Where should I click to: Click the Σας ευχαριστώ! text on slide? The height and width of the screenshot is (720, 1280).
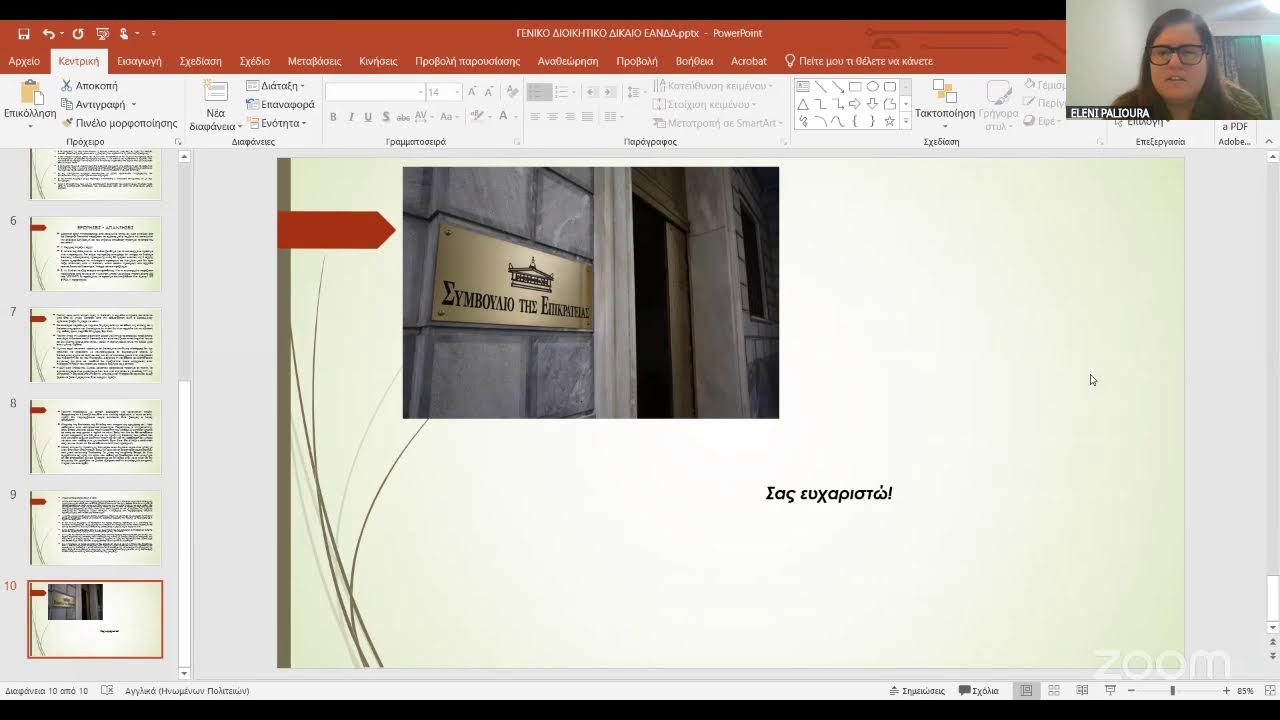(829, 493)
